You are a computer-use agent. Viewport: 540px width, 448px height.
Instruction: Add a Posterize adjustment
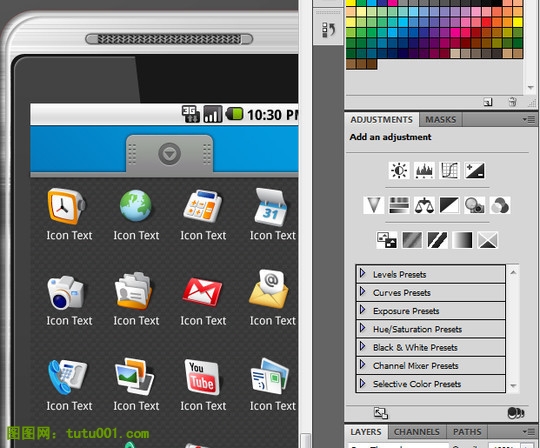(x=412, y=240)
